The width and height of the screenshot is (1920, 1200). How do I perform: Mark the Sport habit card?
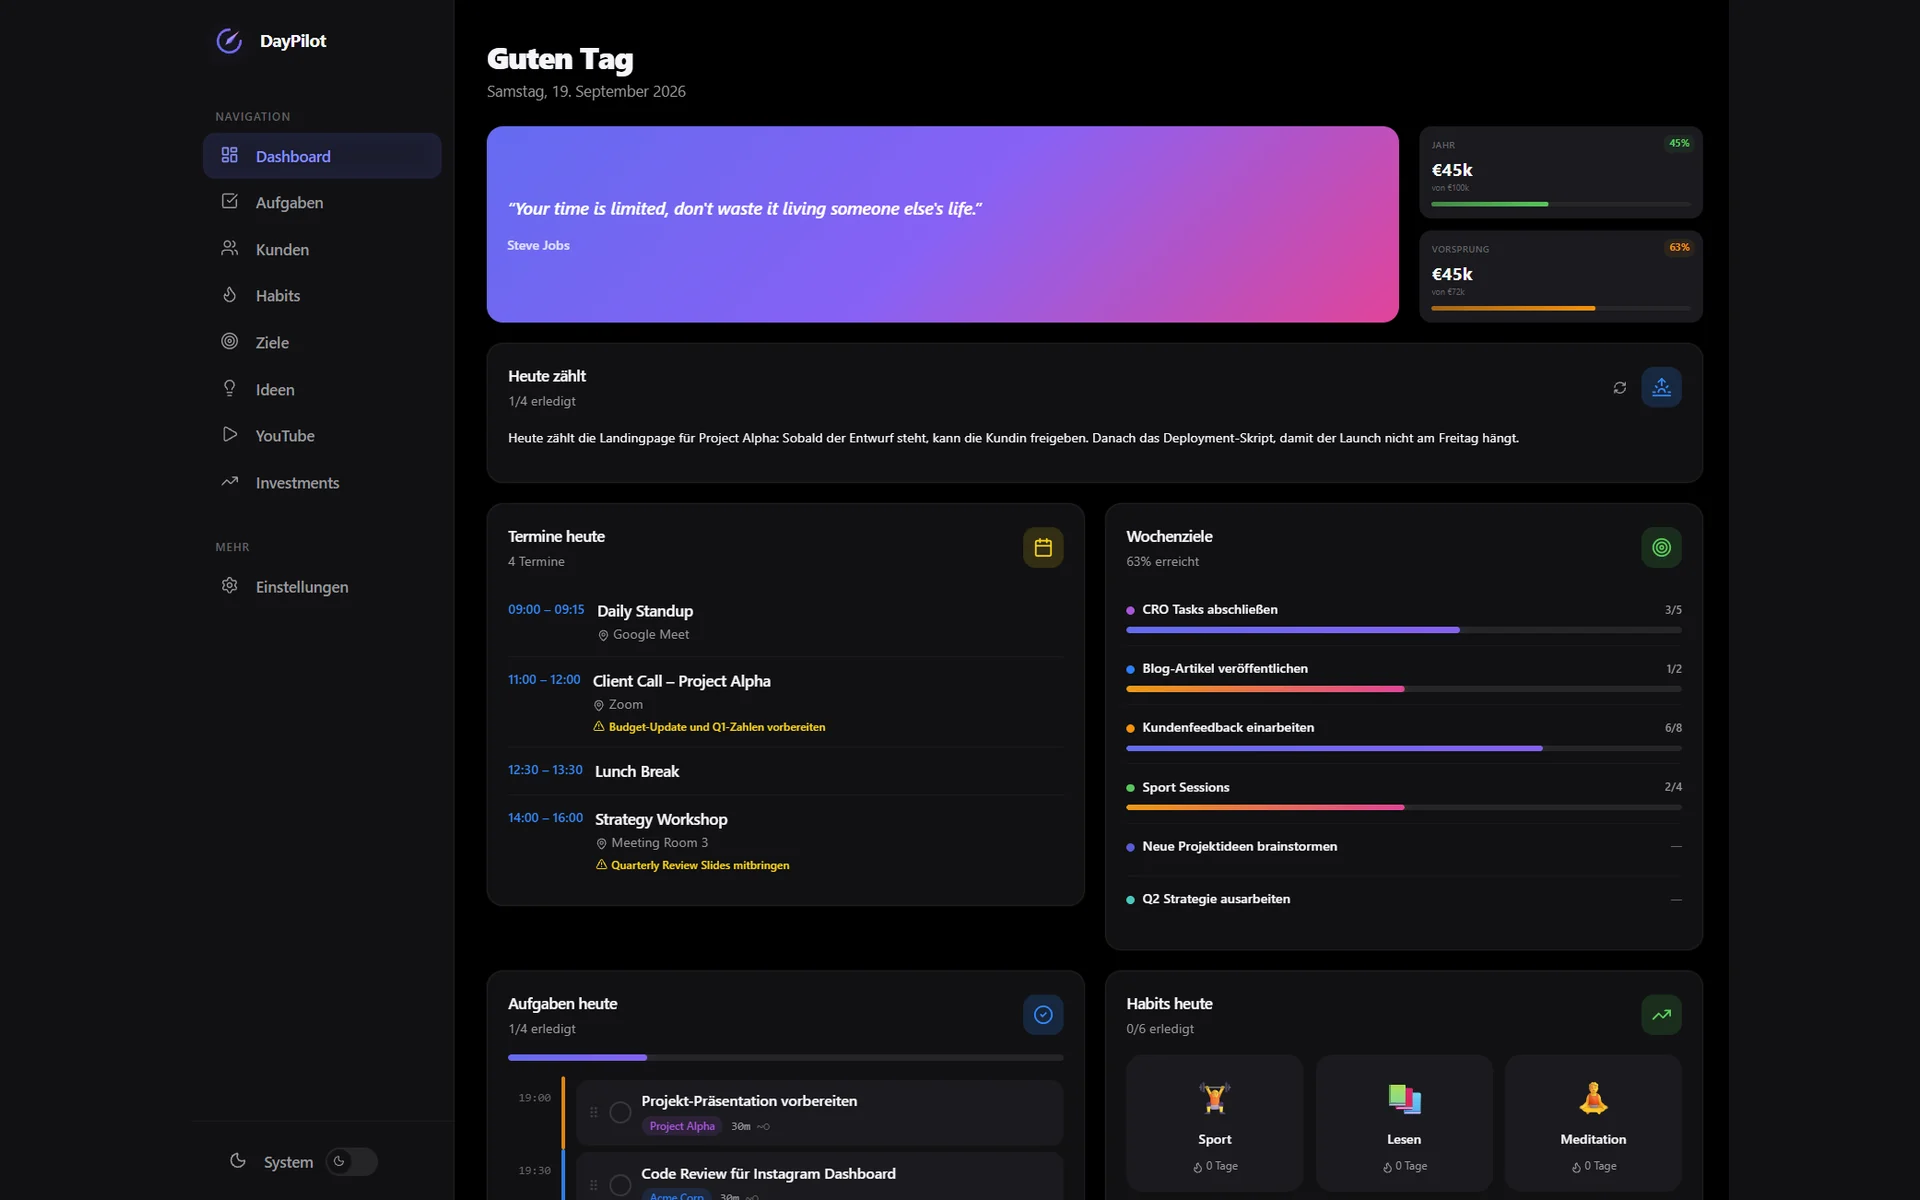click(1214, 1121)
